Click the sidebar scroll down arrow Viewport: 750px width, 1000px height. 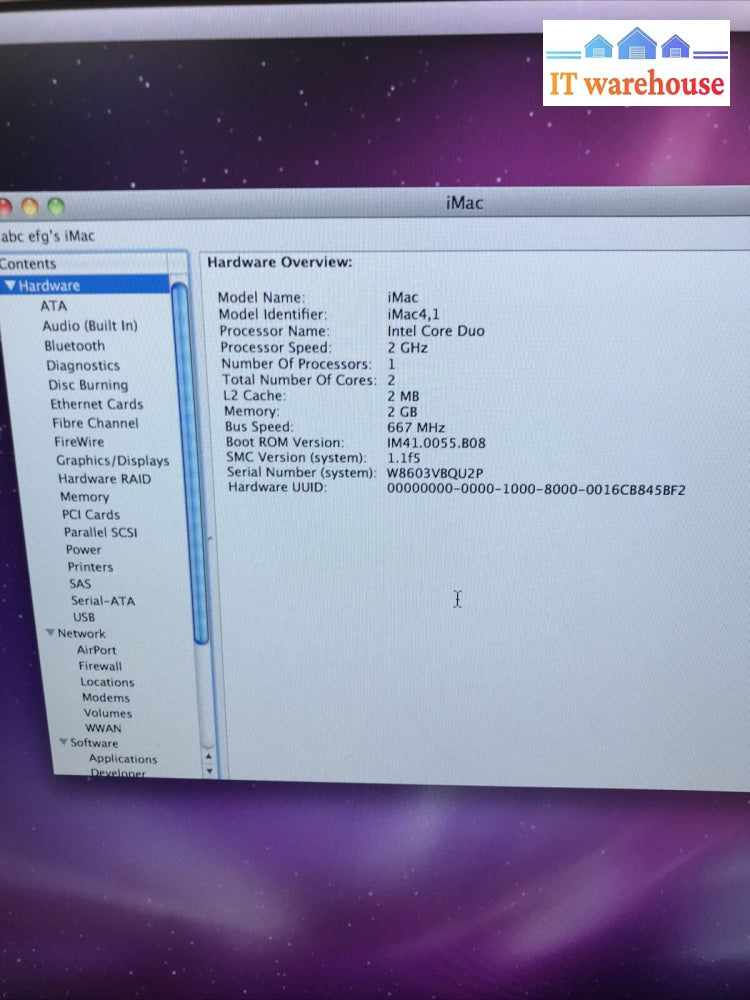(x=208, y=771)
